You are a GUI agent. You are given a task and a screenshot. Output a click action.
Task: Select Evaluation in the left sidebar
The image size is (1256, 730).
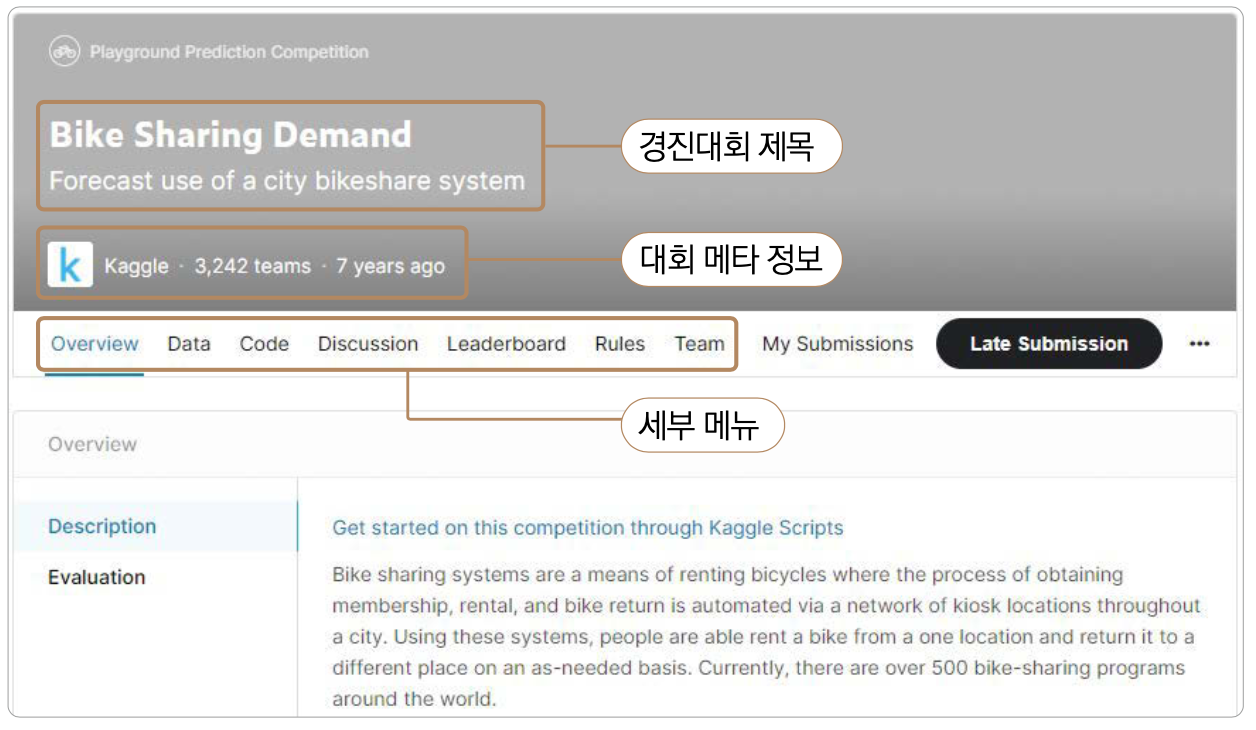(x=97, y=577)
